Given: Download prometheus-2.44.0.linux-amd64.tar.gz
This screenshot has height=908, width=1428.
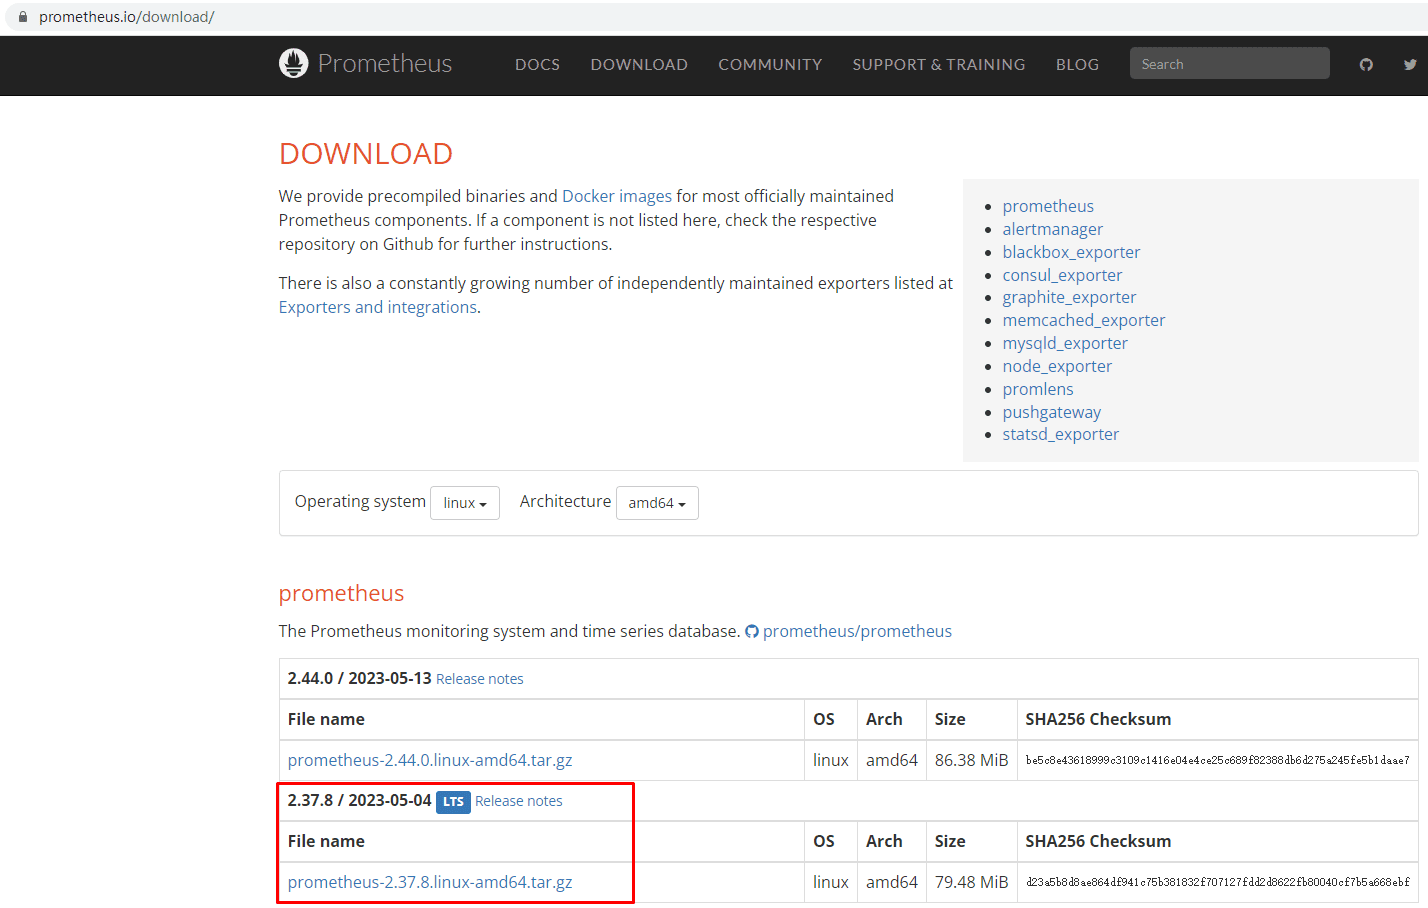Looking at the screenshot, I should pyautogui.click(x=430, y=760).
